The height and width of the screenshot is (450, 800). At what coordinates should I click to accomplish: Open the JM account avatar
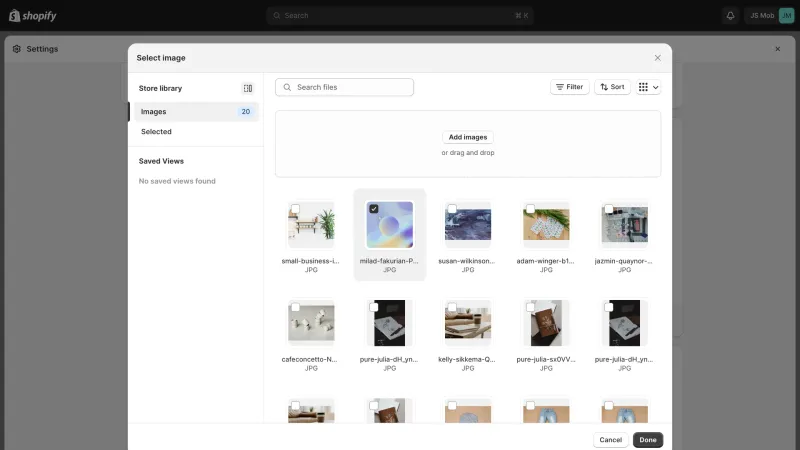(x=786, y=15)
